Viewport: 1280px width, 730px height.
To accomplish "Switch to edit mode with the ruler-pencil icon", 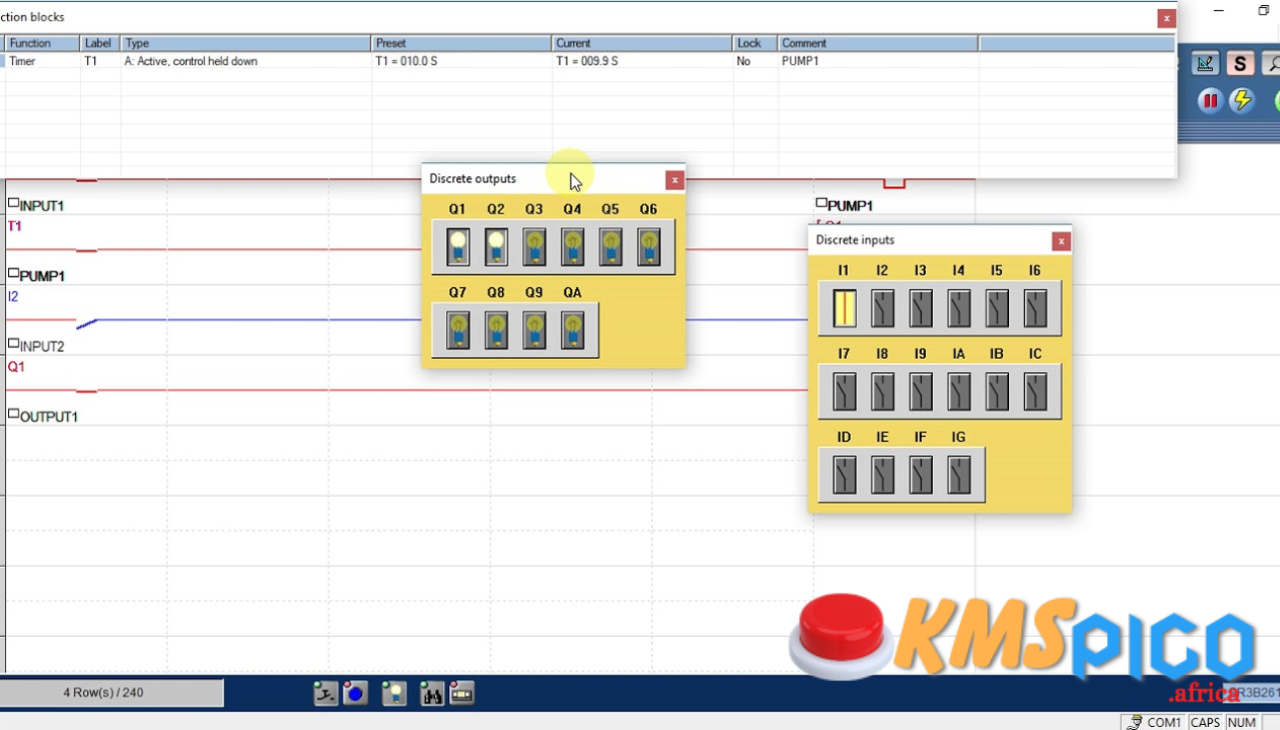I will 1206,64.
